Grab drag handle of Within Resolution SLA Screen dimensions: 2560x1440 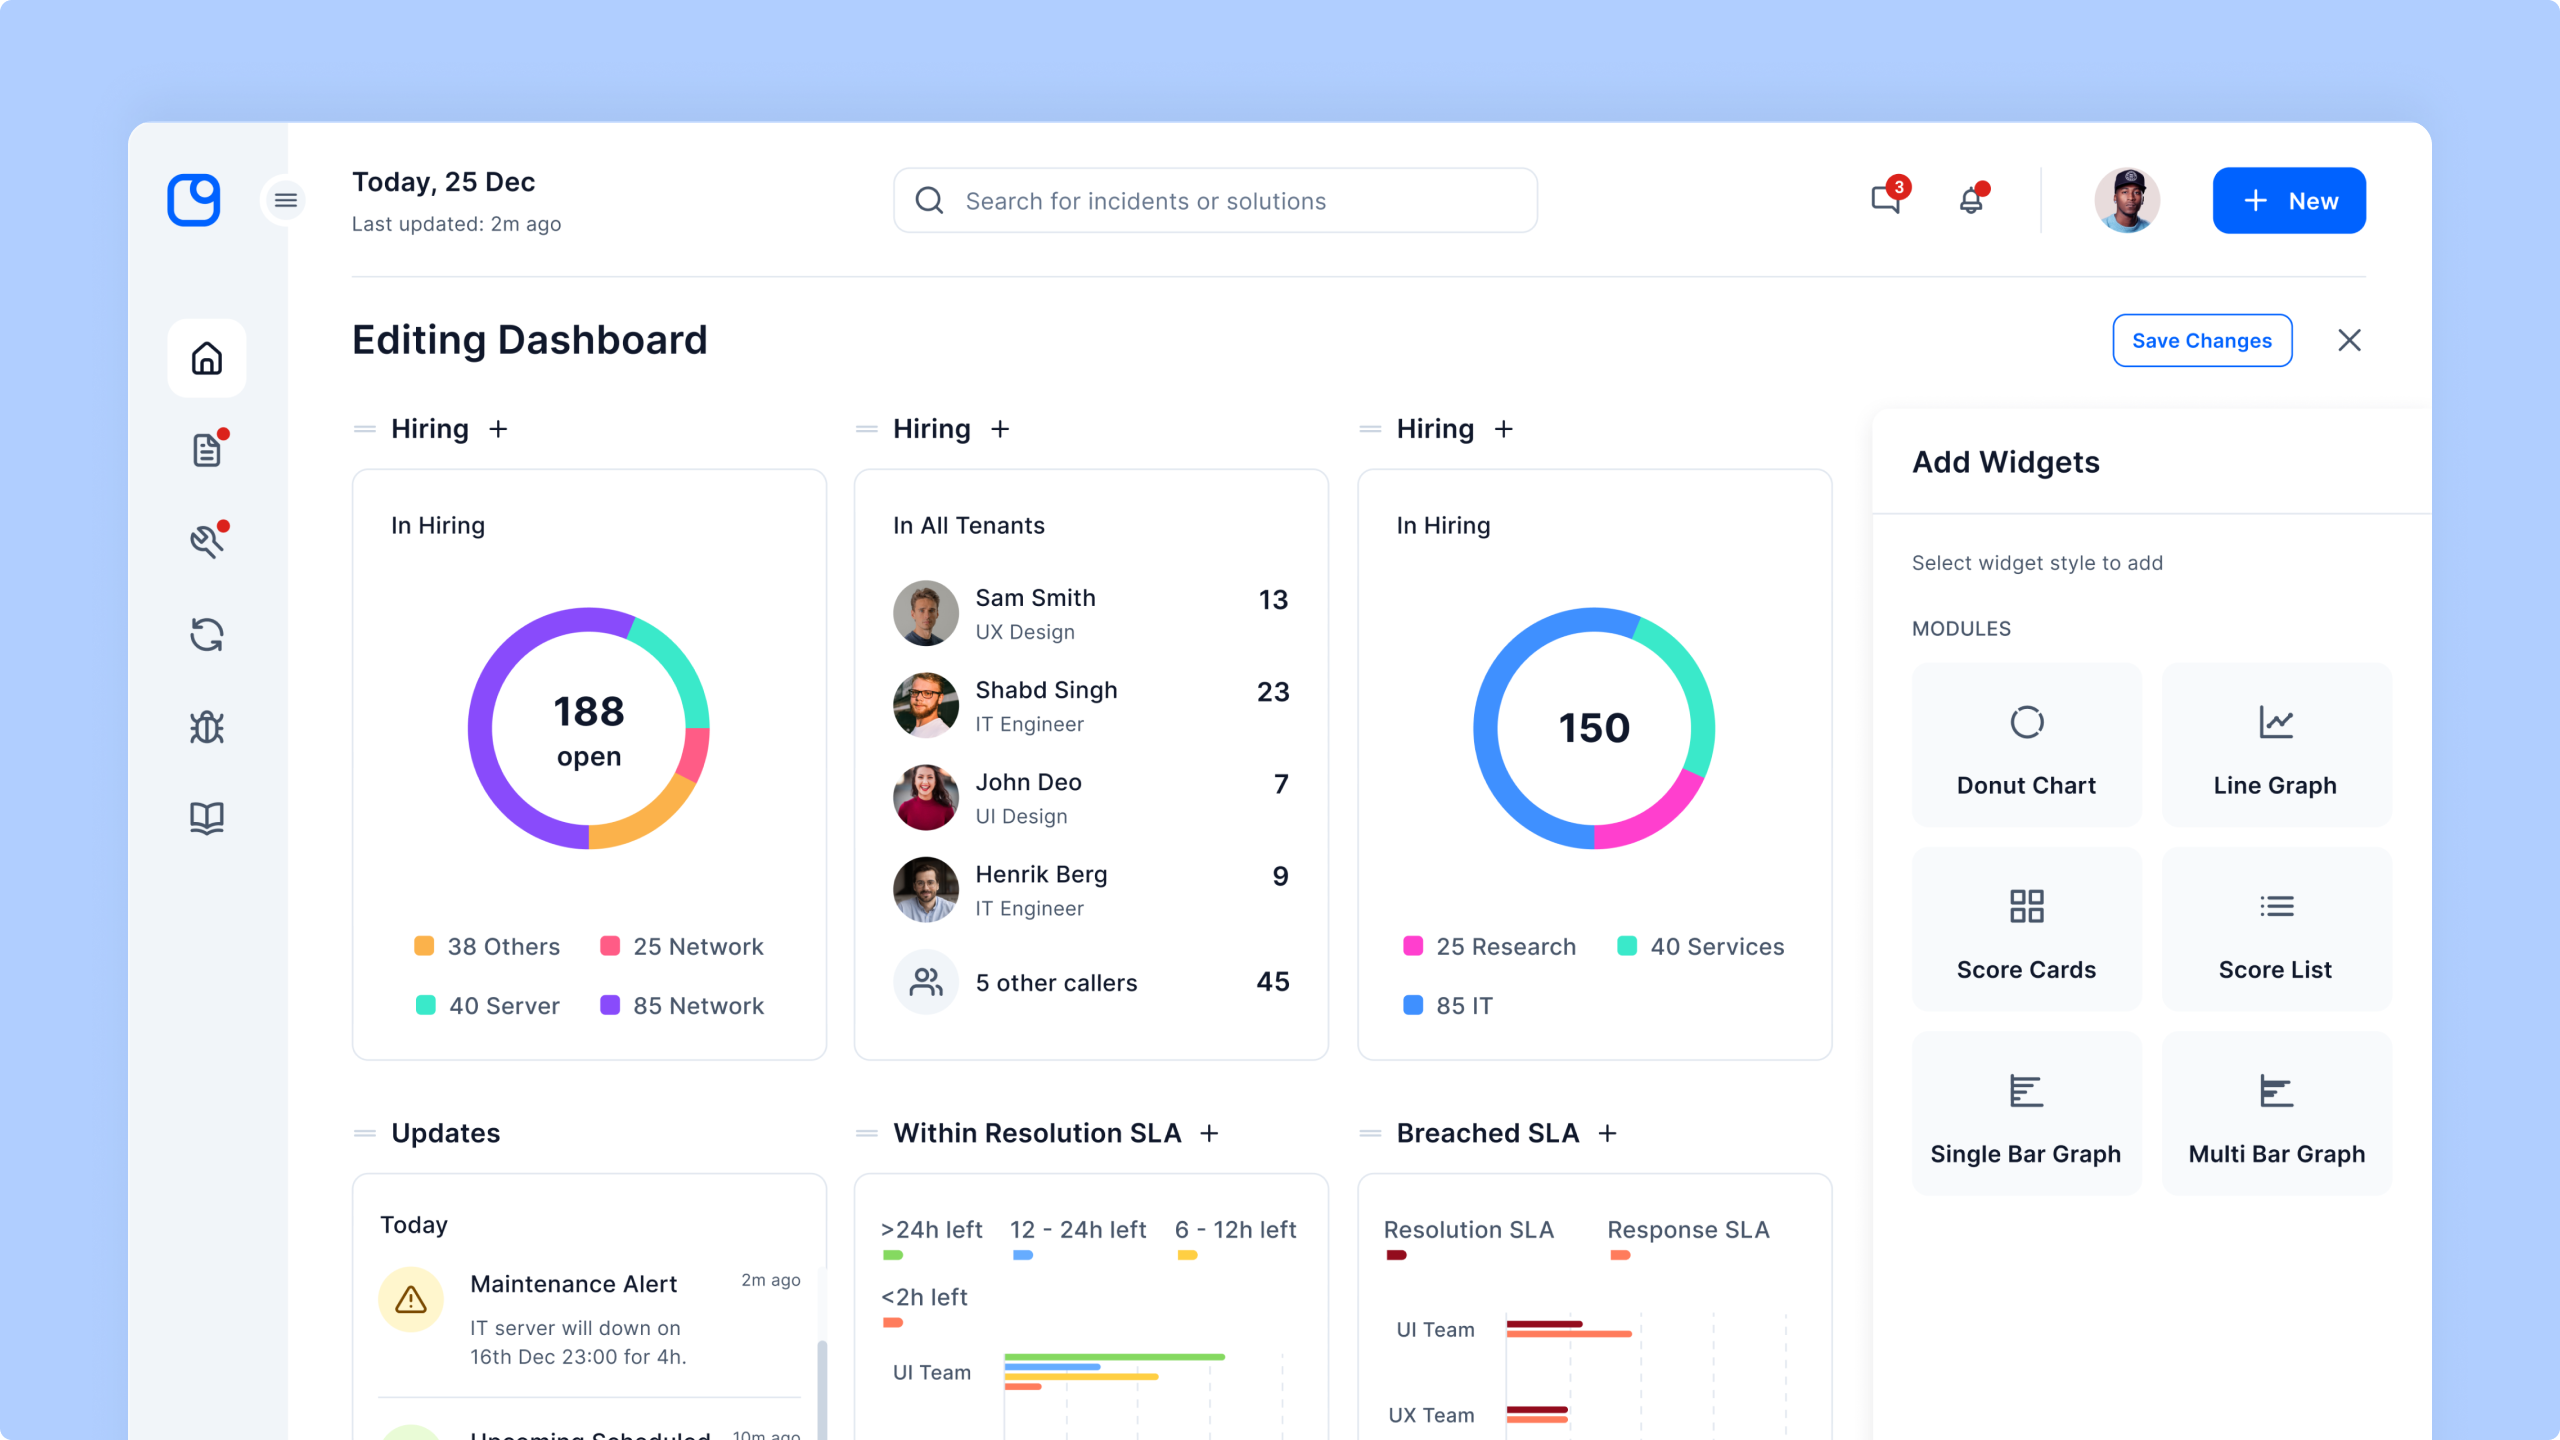tap(867, 1133)
